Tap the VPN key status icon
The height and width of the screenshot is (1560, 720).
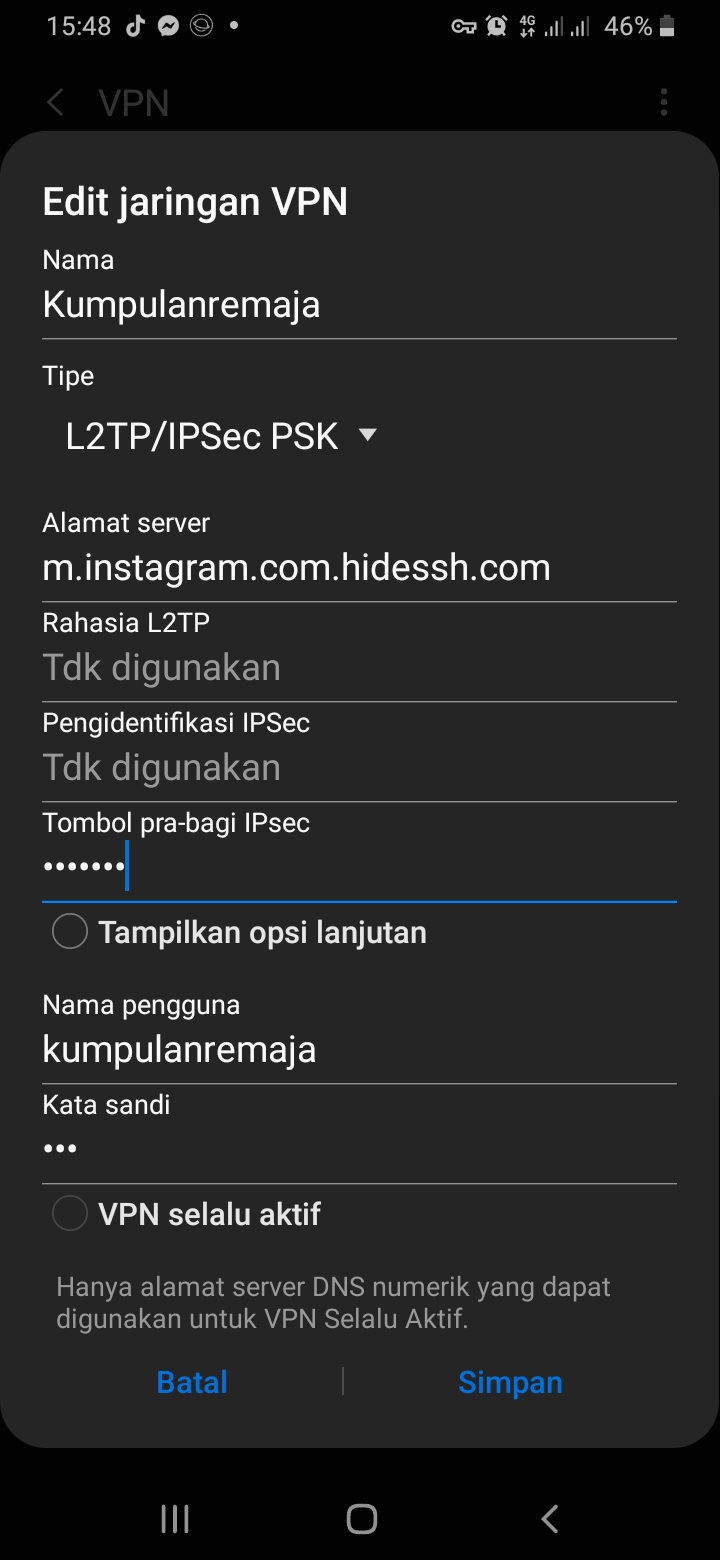(x=464, y=27)
